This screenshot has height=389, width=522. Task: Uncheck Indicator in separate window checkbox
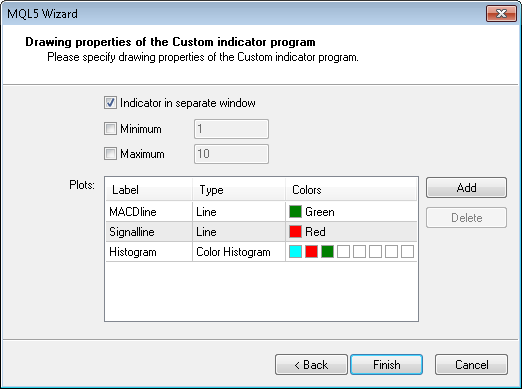point(110,103)
